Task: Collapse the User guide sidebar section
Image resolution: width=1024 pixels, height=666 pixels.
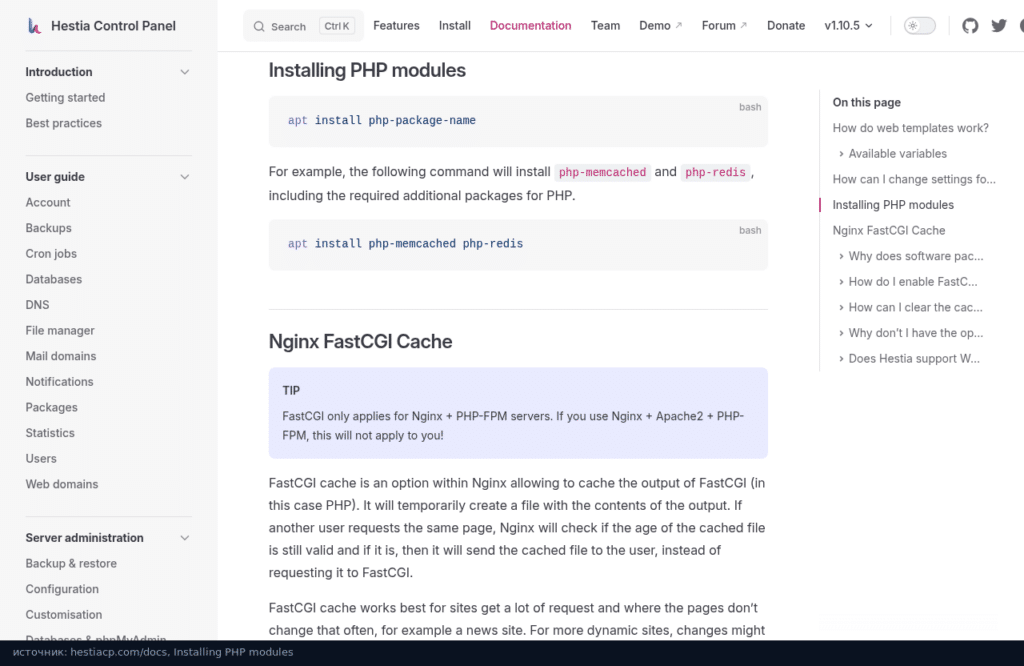Action: [x=185, y=177]
